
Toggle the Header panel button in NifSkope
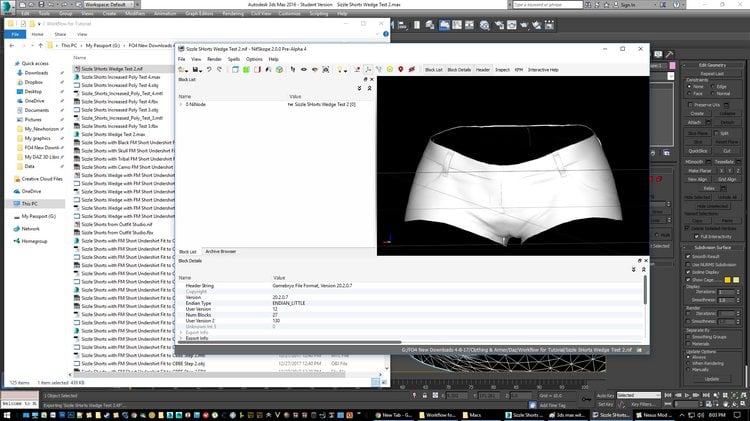click(x=483, y=70)
